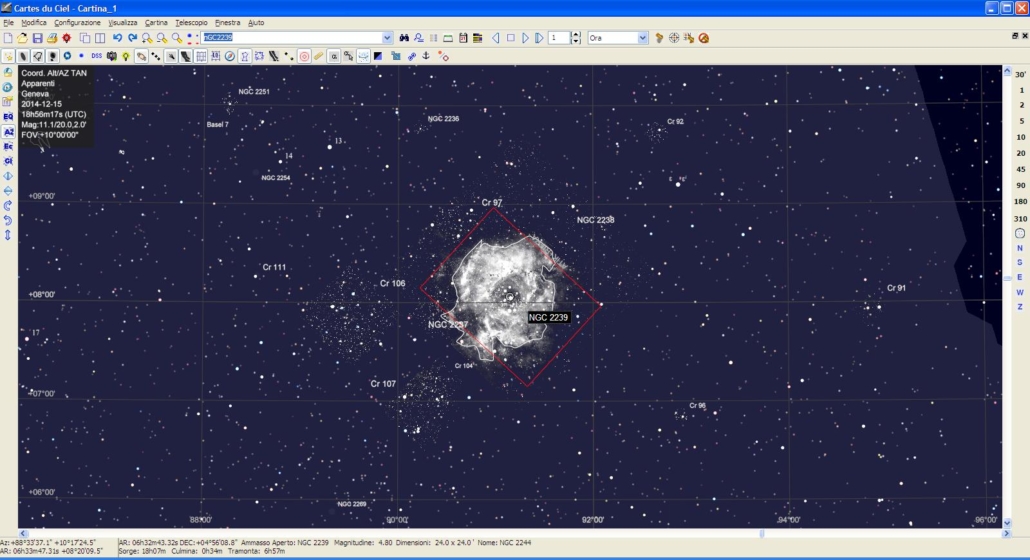Select the Ec ecliptic coordinates icon
The height and width of the screenshot is (560, 1030).
pyautogui.click(x=8, y=147)
